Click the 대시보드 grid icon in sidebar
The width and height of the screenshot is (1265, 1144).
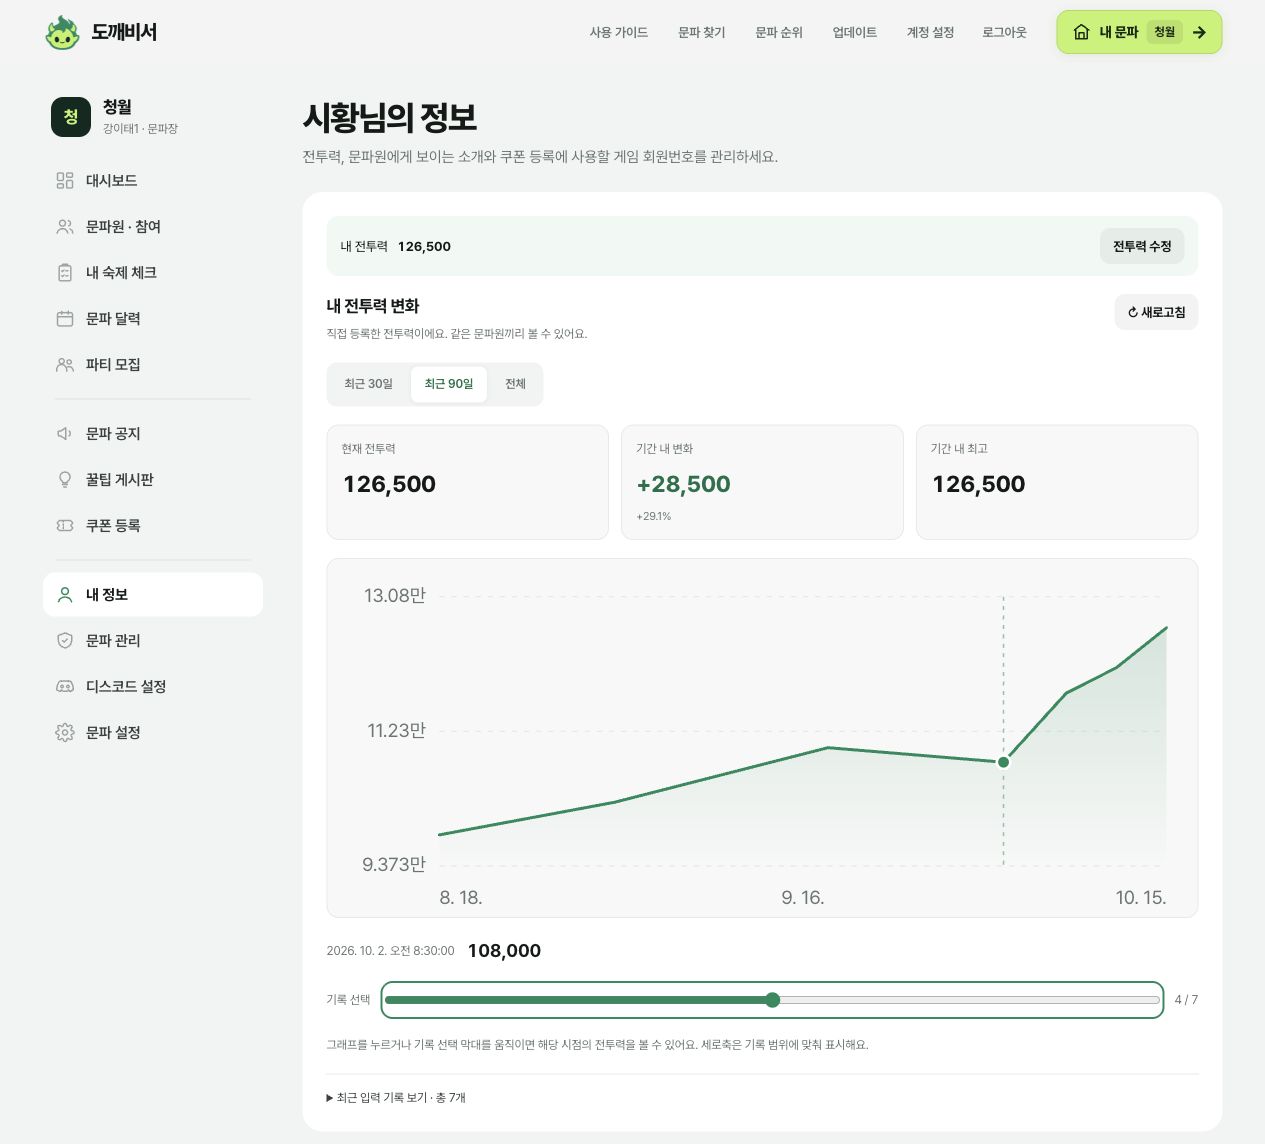[65, 180]
